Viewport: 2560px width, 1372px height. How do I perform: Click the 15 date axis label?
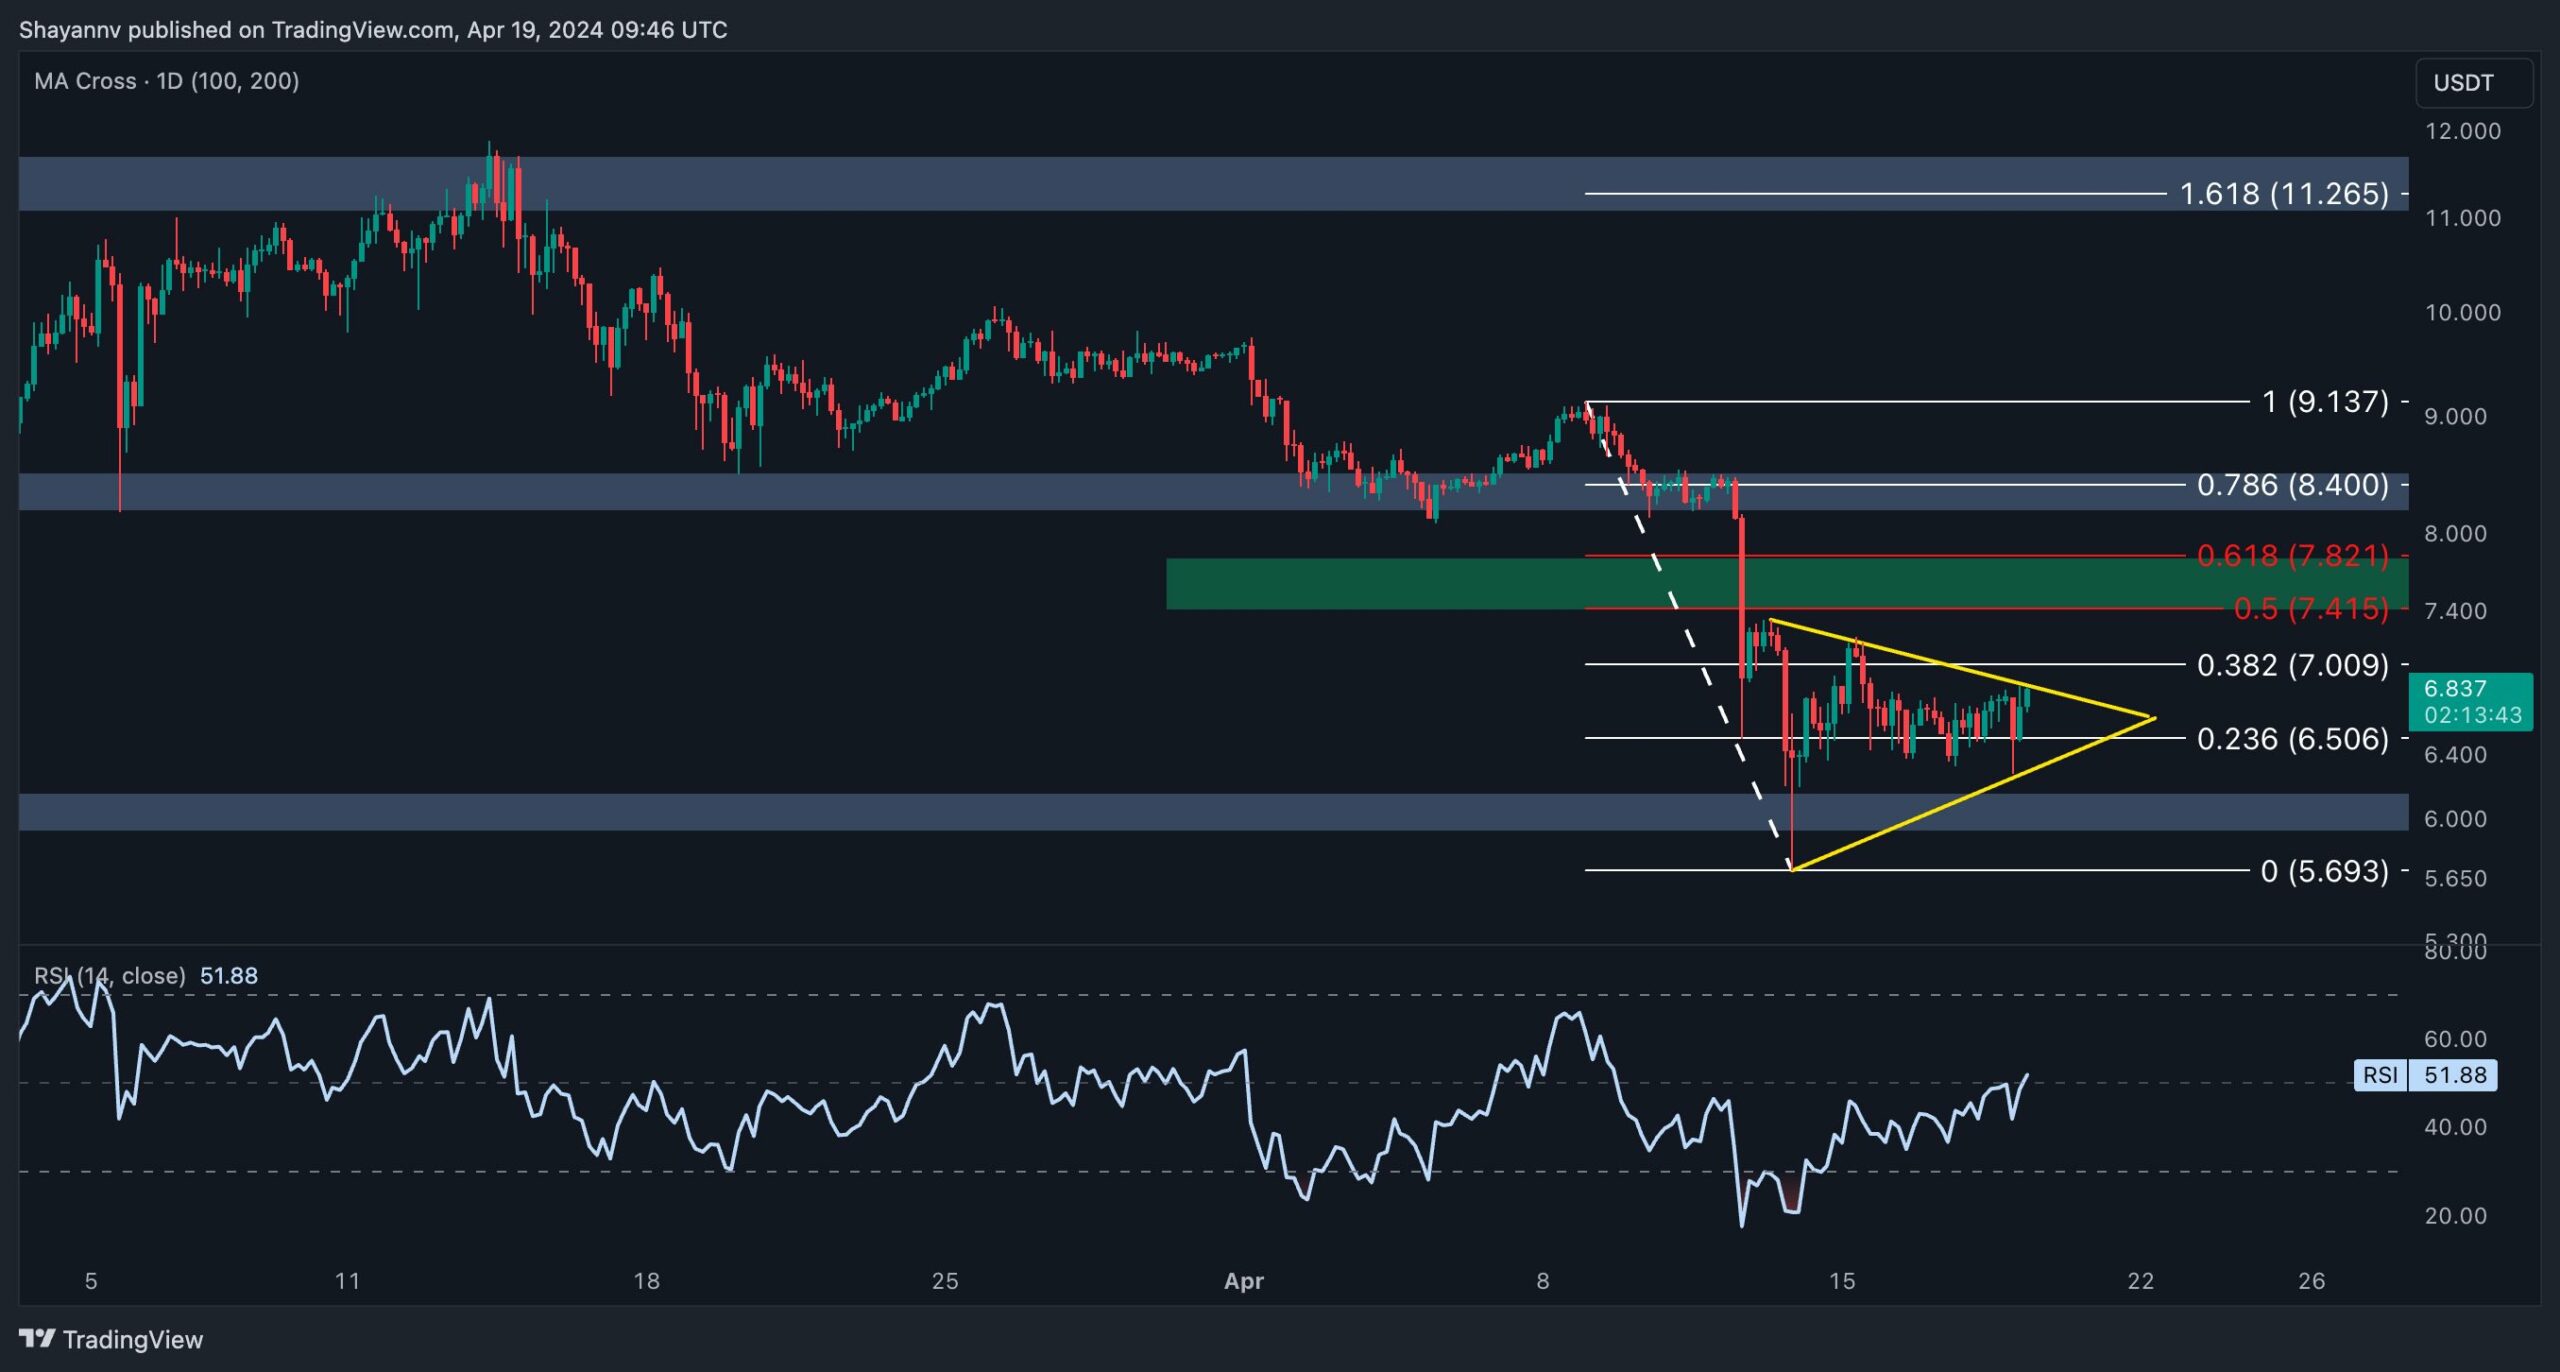pos(1842,1281)
